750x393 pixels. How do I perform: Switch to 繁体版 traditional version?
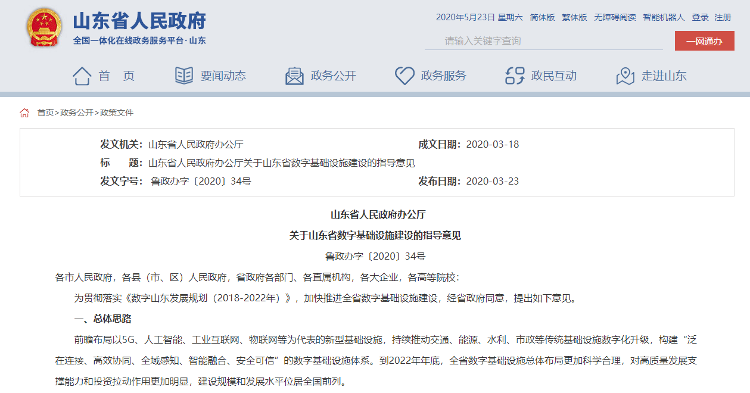[x=574, y=17]
